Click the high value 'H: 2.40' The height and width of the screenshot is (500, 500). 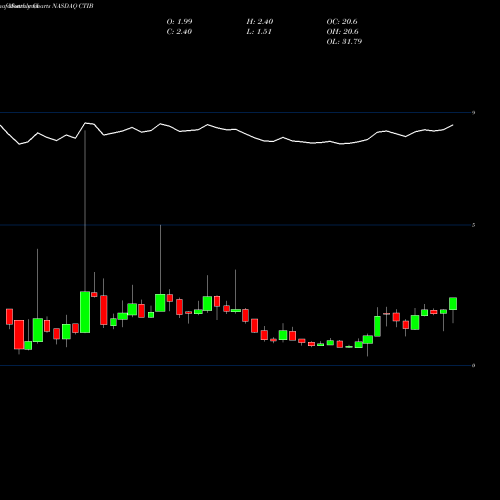[260, 22]
